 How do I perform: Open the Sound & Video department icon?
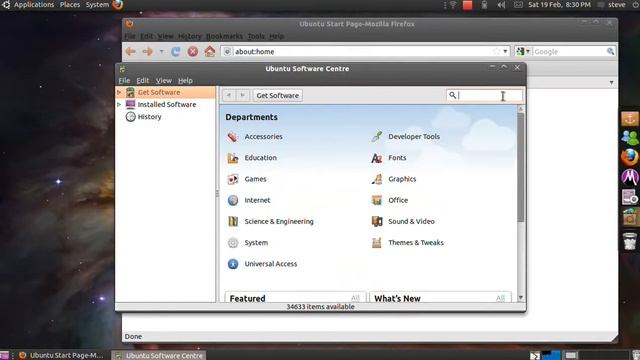(377, 221)
